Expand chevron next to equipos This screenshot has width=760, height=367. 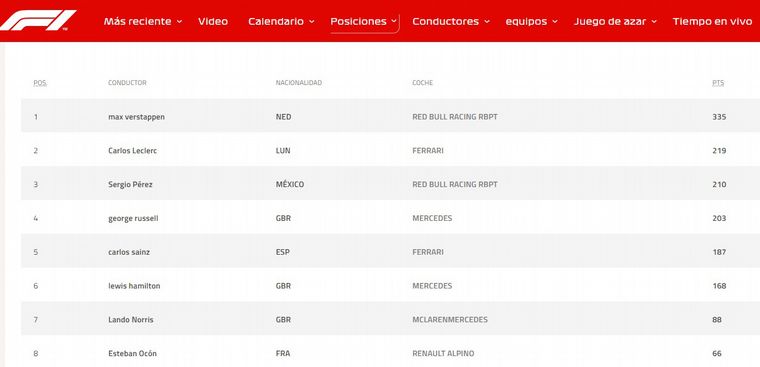(x=555, y=22)
